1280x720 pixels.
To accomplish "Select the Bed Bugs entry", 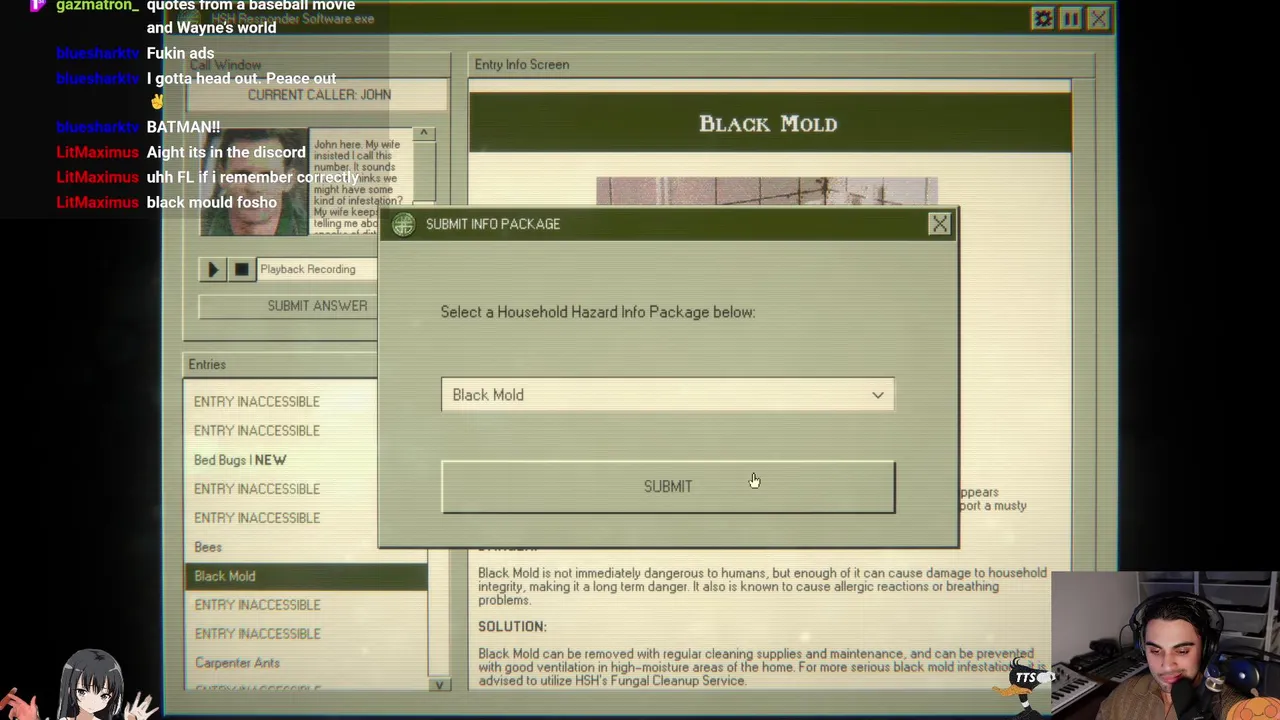I will [240, 460].
